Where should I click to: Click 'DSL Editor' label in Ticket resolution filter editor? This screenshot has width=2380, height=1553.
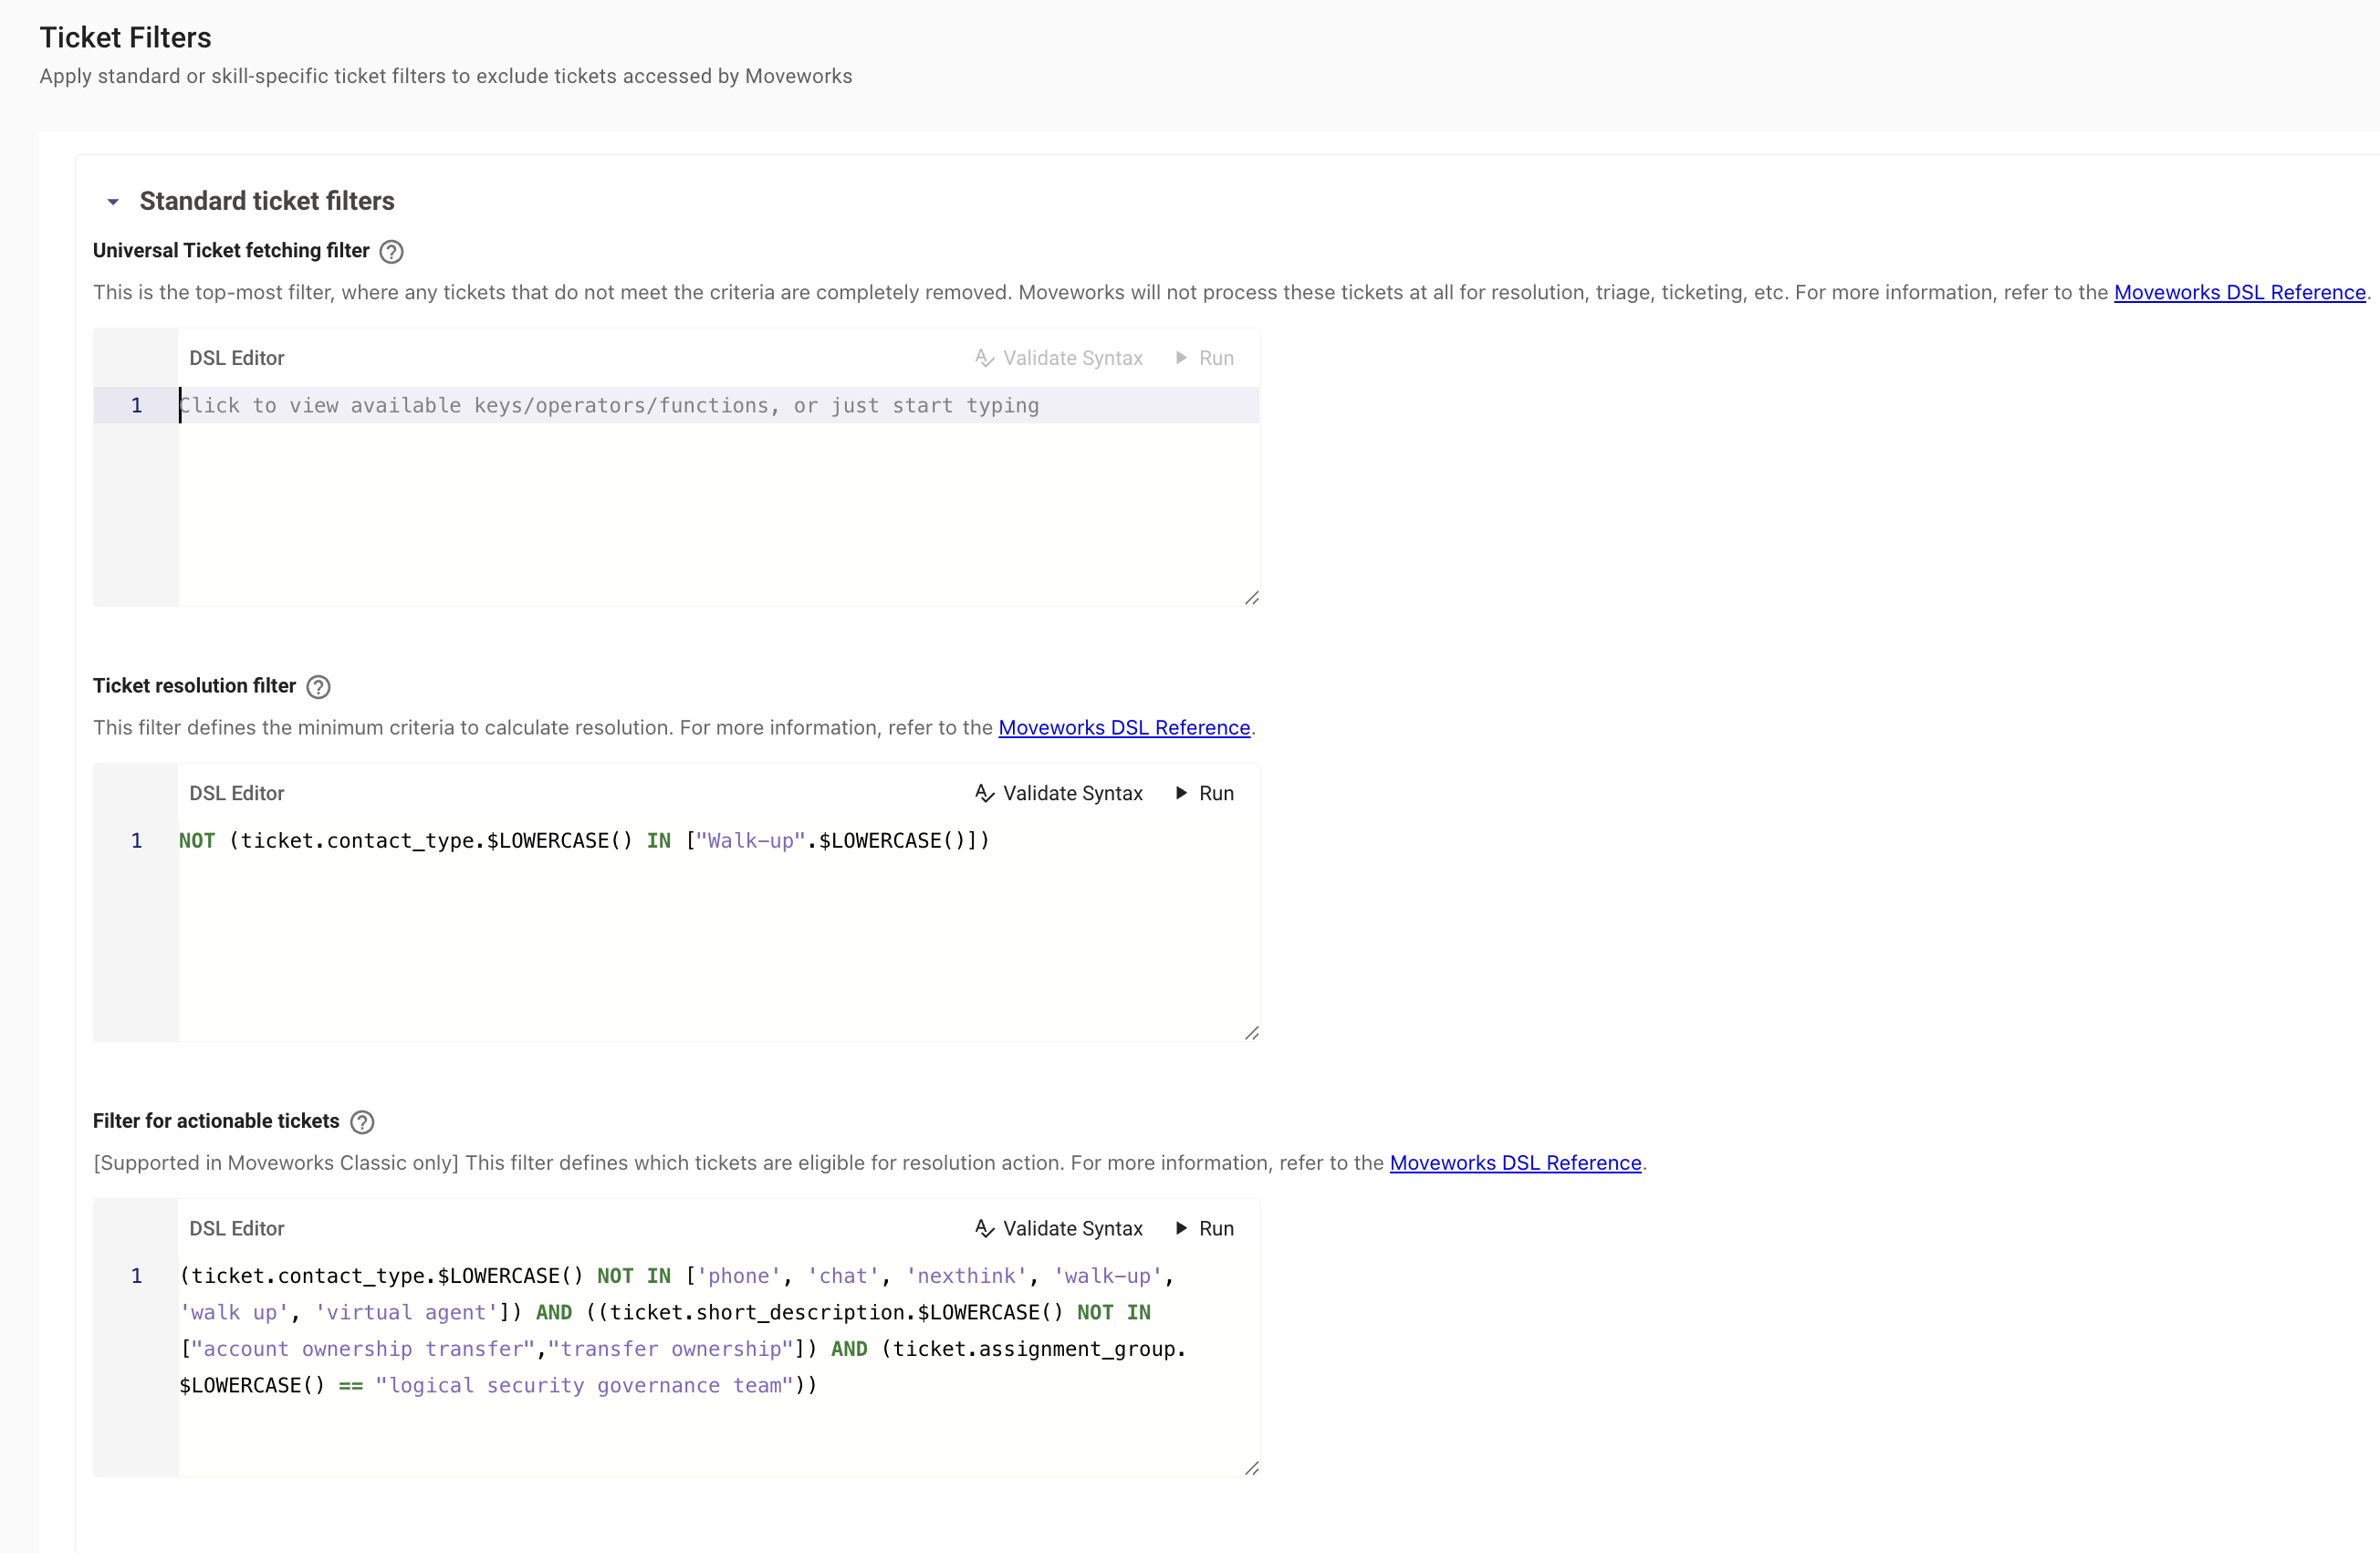(x=237, y=793)
